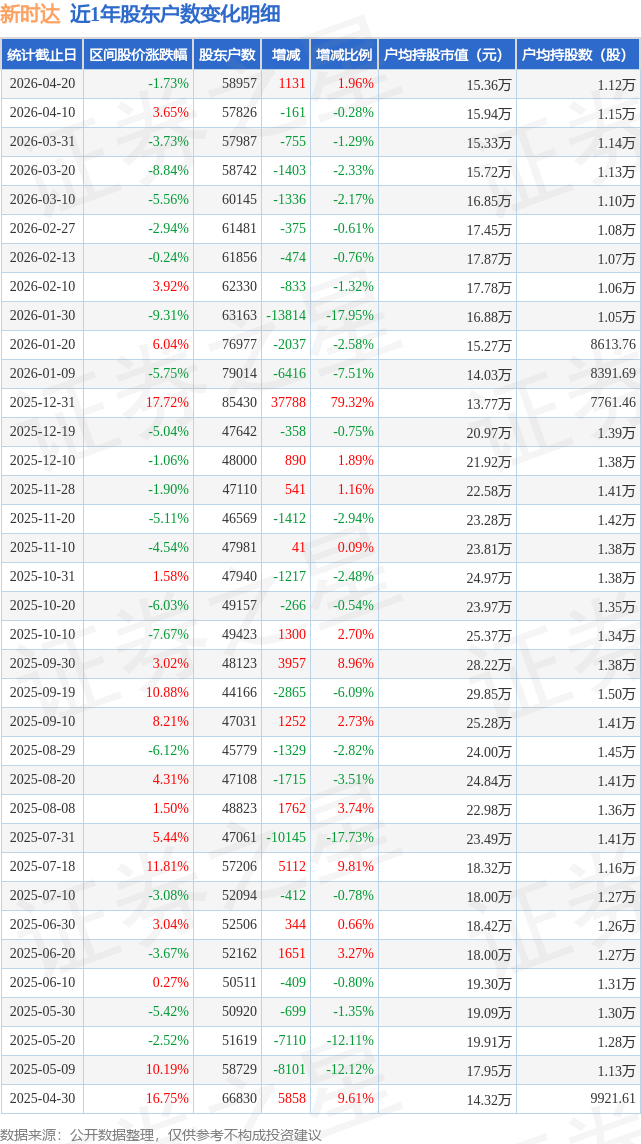Viewport: 641px width, 1144px height.
Task: Click the 增减比例 column header
Action: tap(343, 55)
